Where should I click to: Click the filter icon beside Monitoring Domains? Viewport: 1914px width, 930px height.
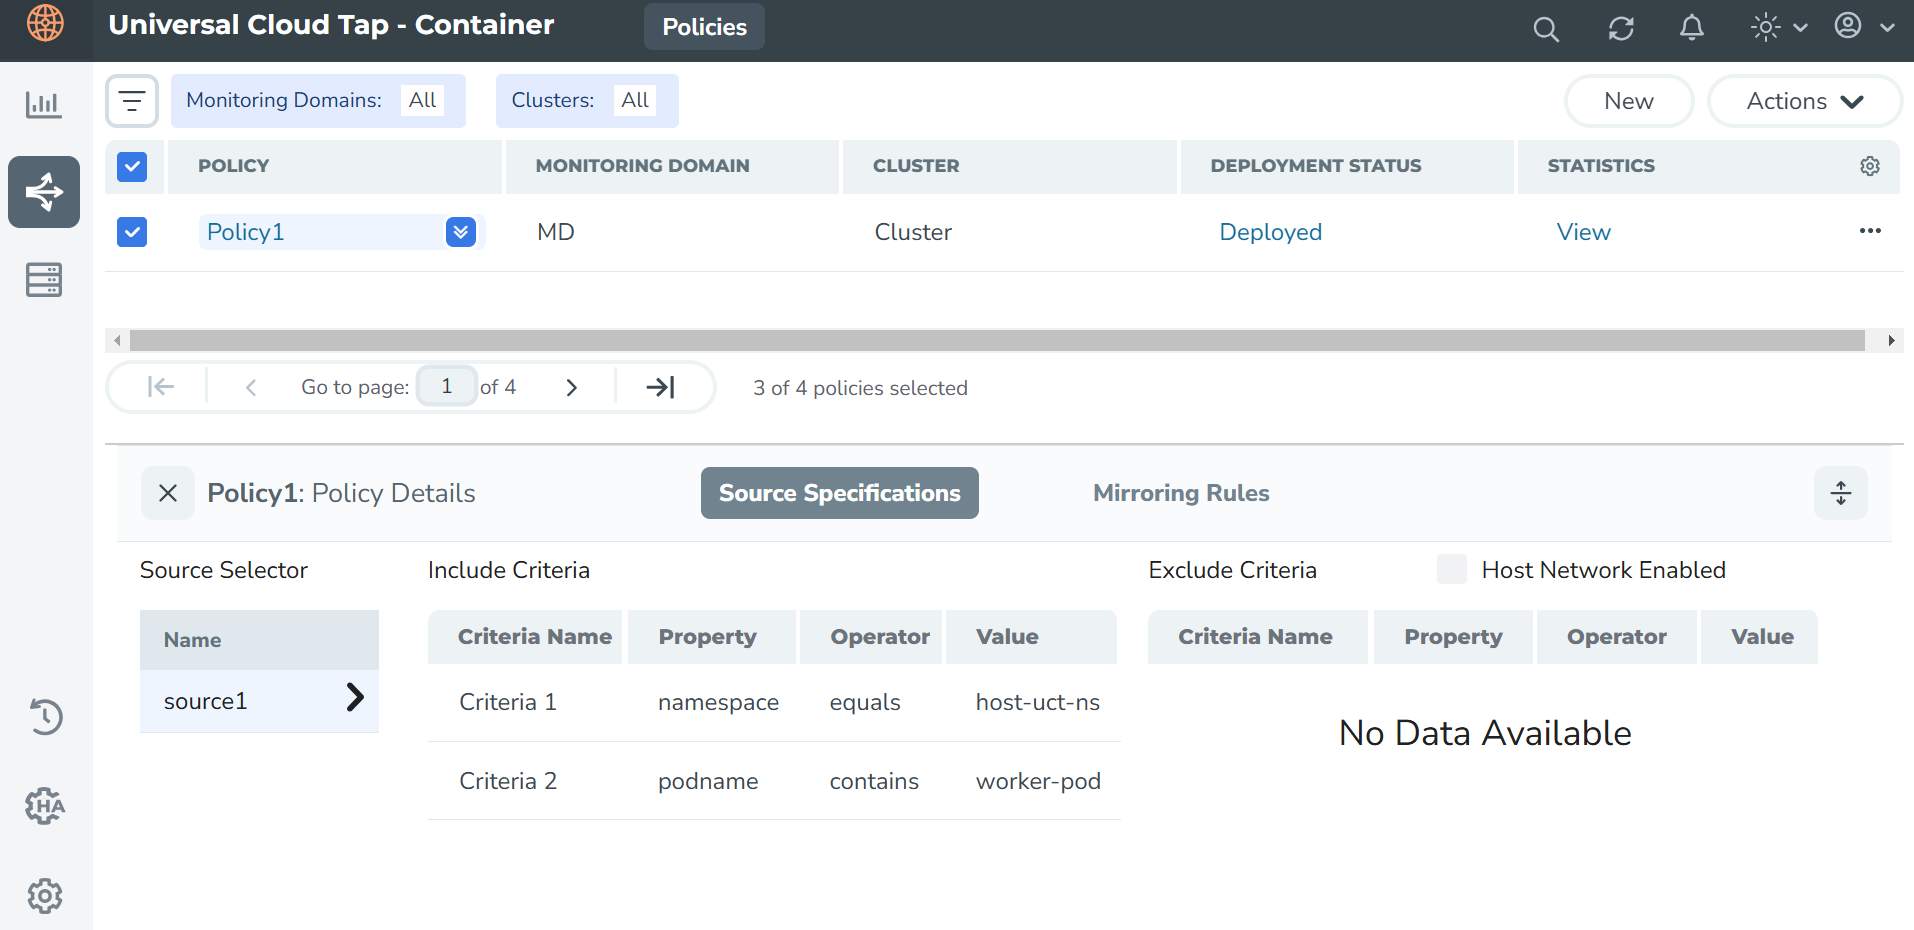[x=132, y=101]
